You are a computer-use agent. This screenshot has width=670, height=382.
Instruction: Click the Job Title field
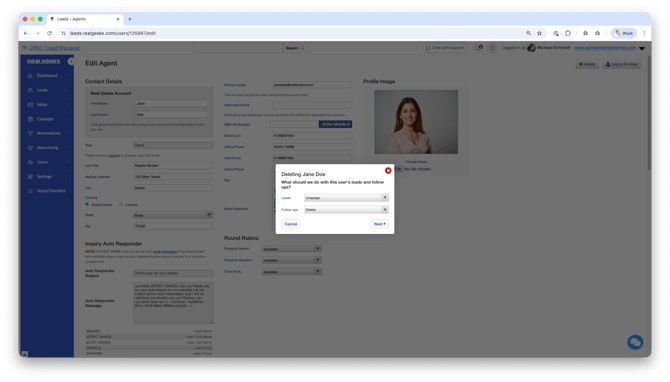(173, 165)
